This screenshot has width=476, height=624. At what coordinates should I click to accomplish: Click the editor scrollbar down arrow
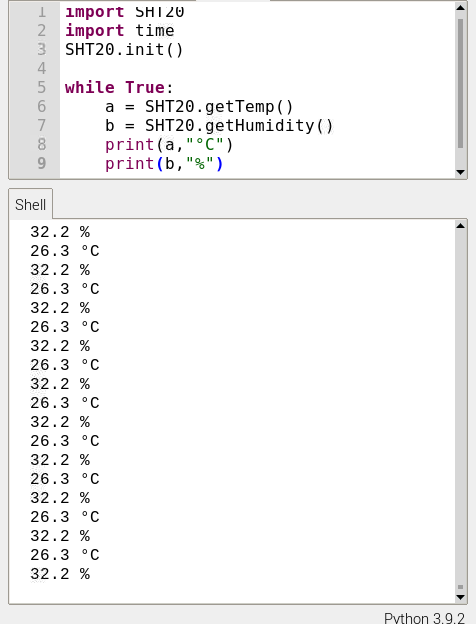click(460, 172)
